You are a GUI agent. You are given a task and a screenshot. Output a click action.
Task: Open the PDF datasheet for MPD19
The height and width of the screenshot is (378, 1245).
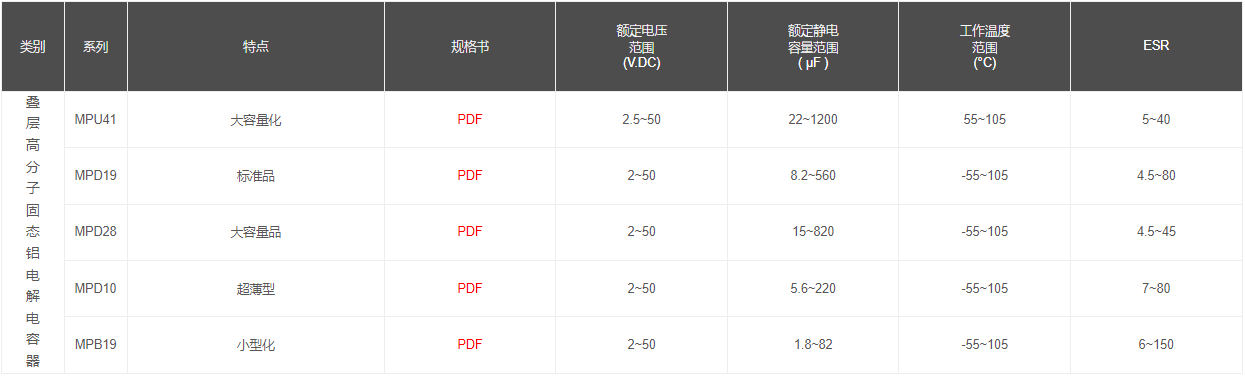pyautogui.click(x=470, y=175)
